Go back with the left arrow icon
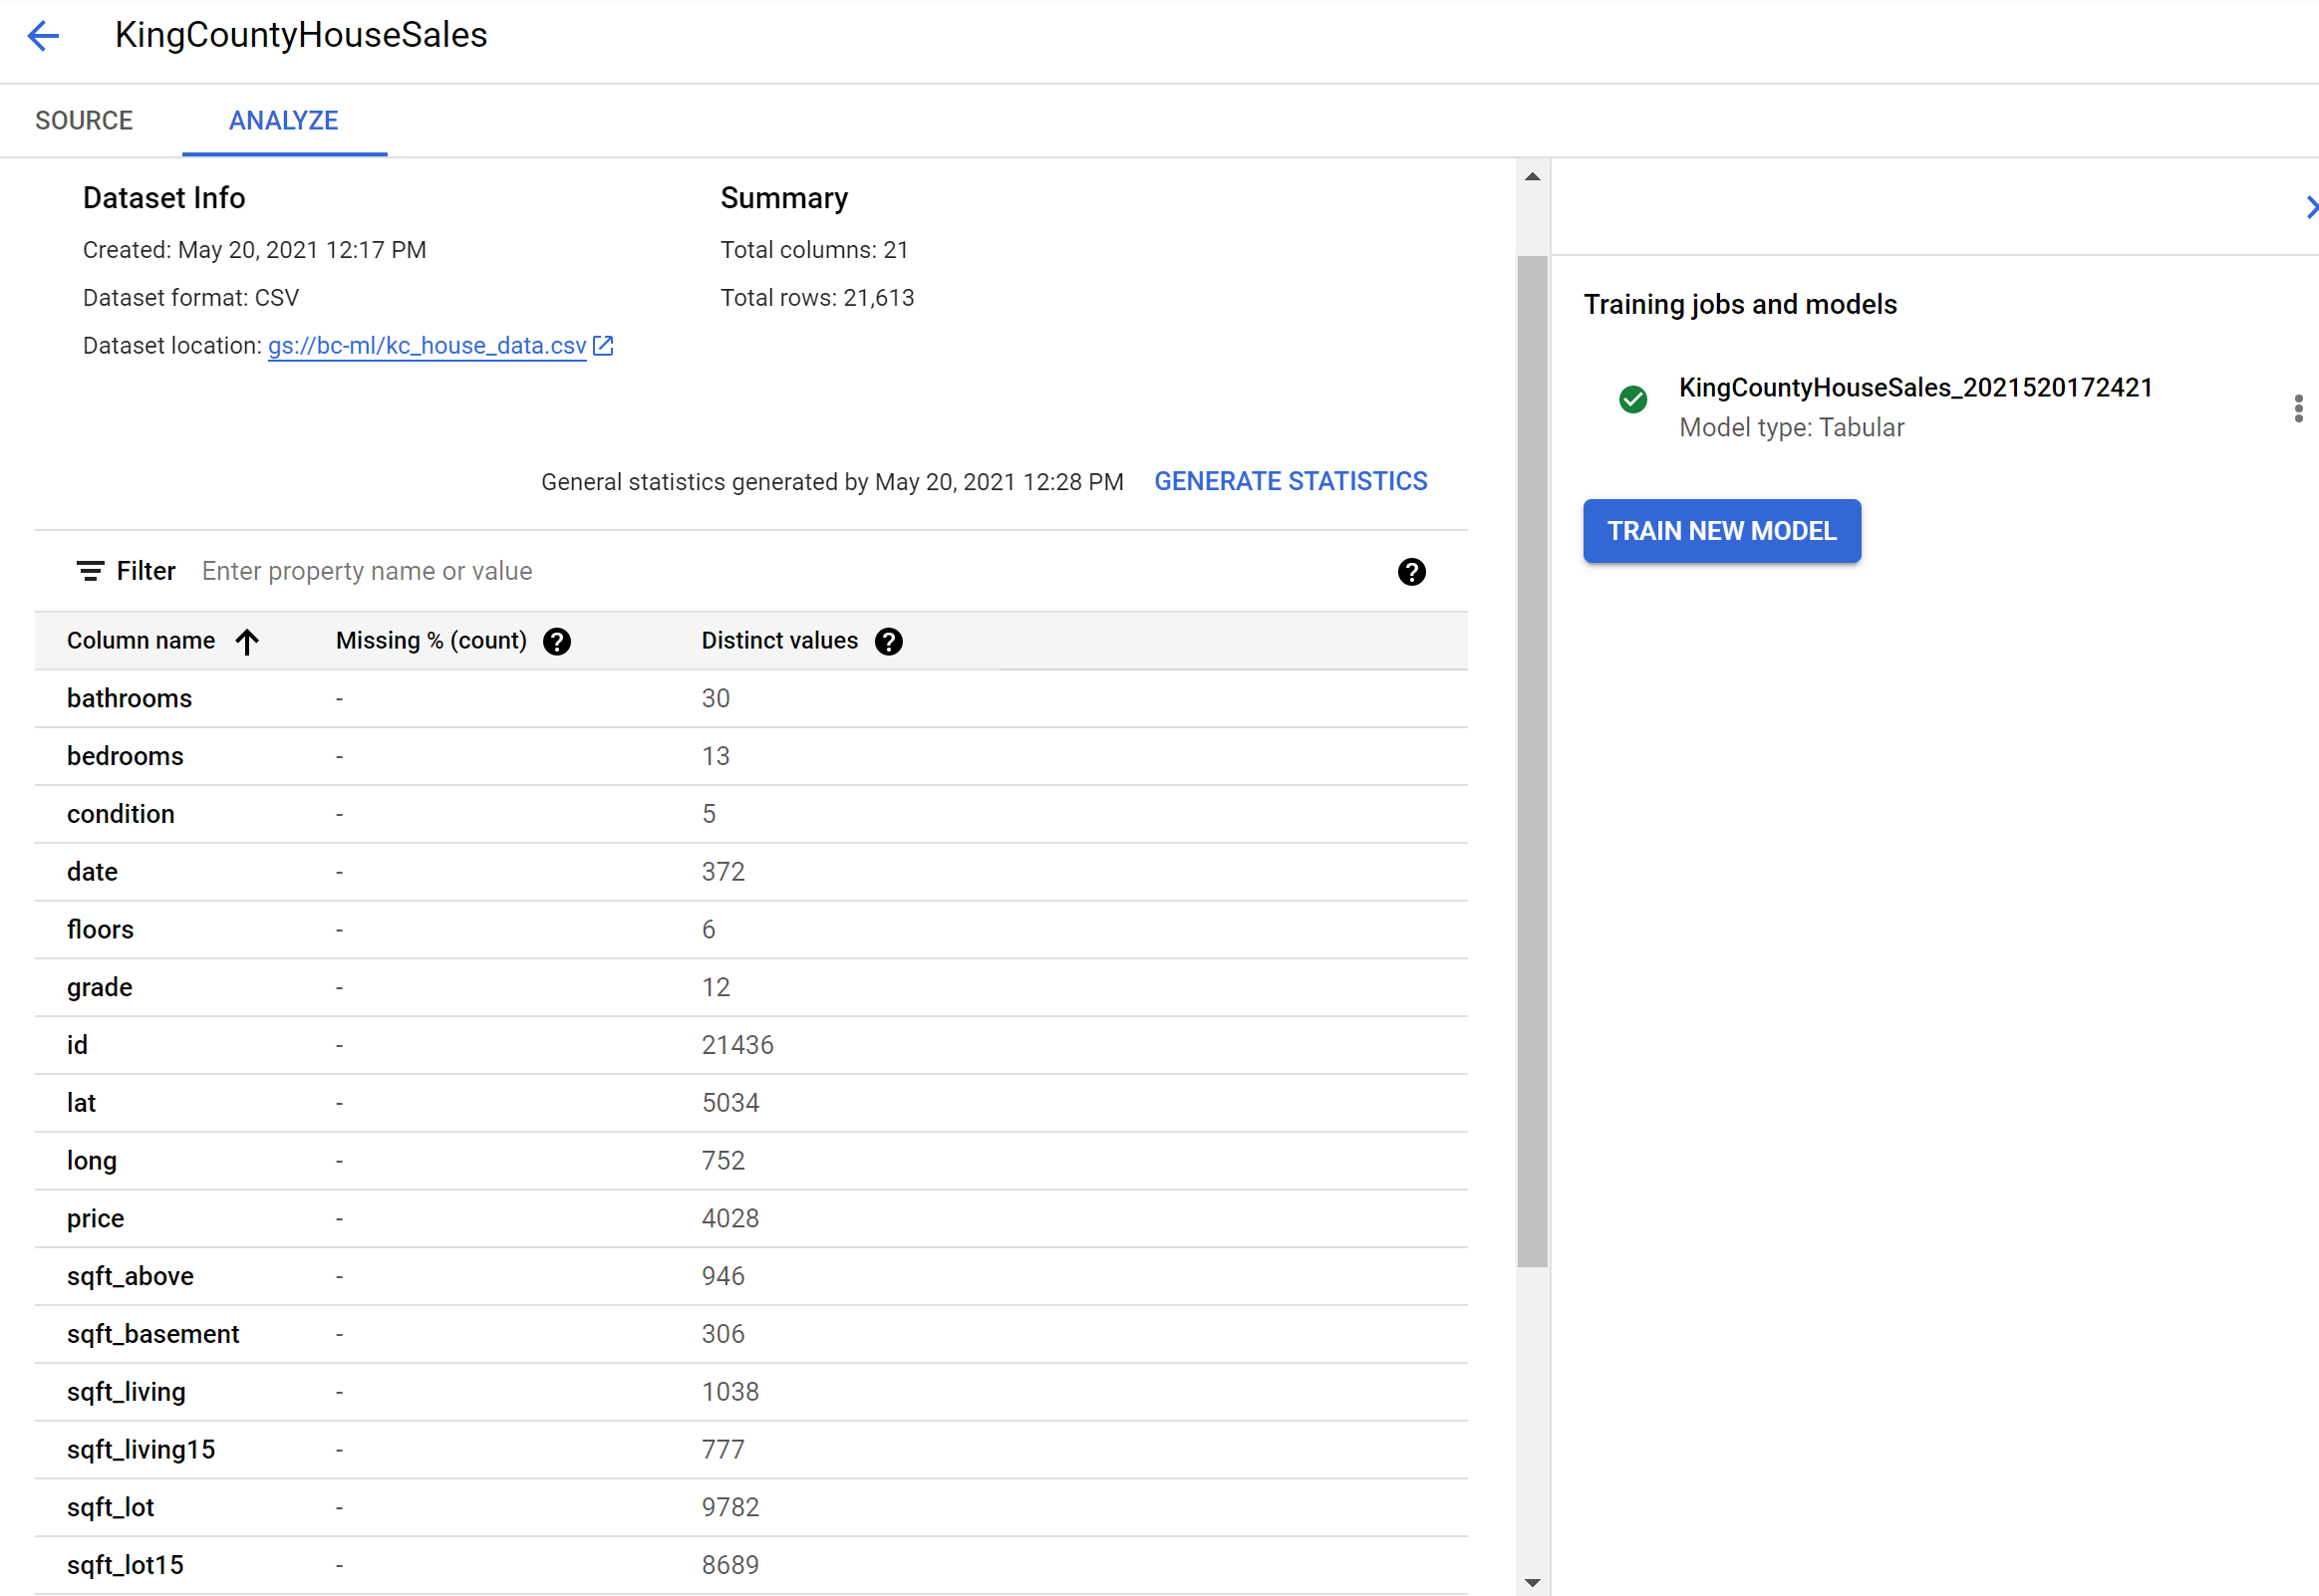This screenshot has width=2319, height=1596. 43,36
